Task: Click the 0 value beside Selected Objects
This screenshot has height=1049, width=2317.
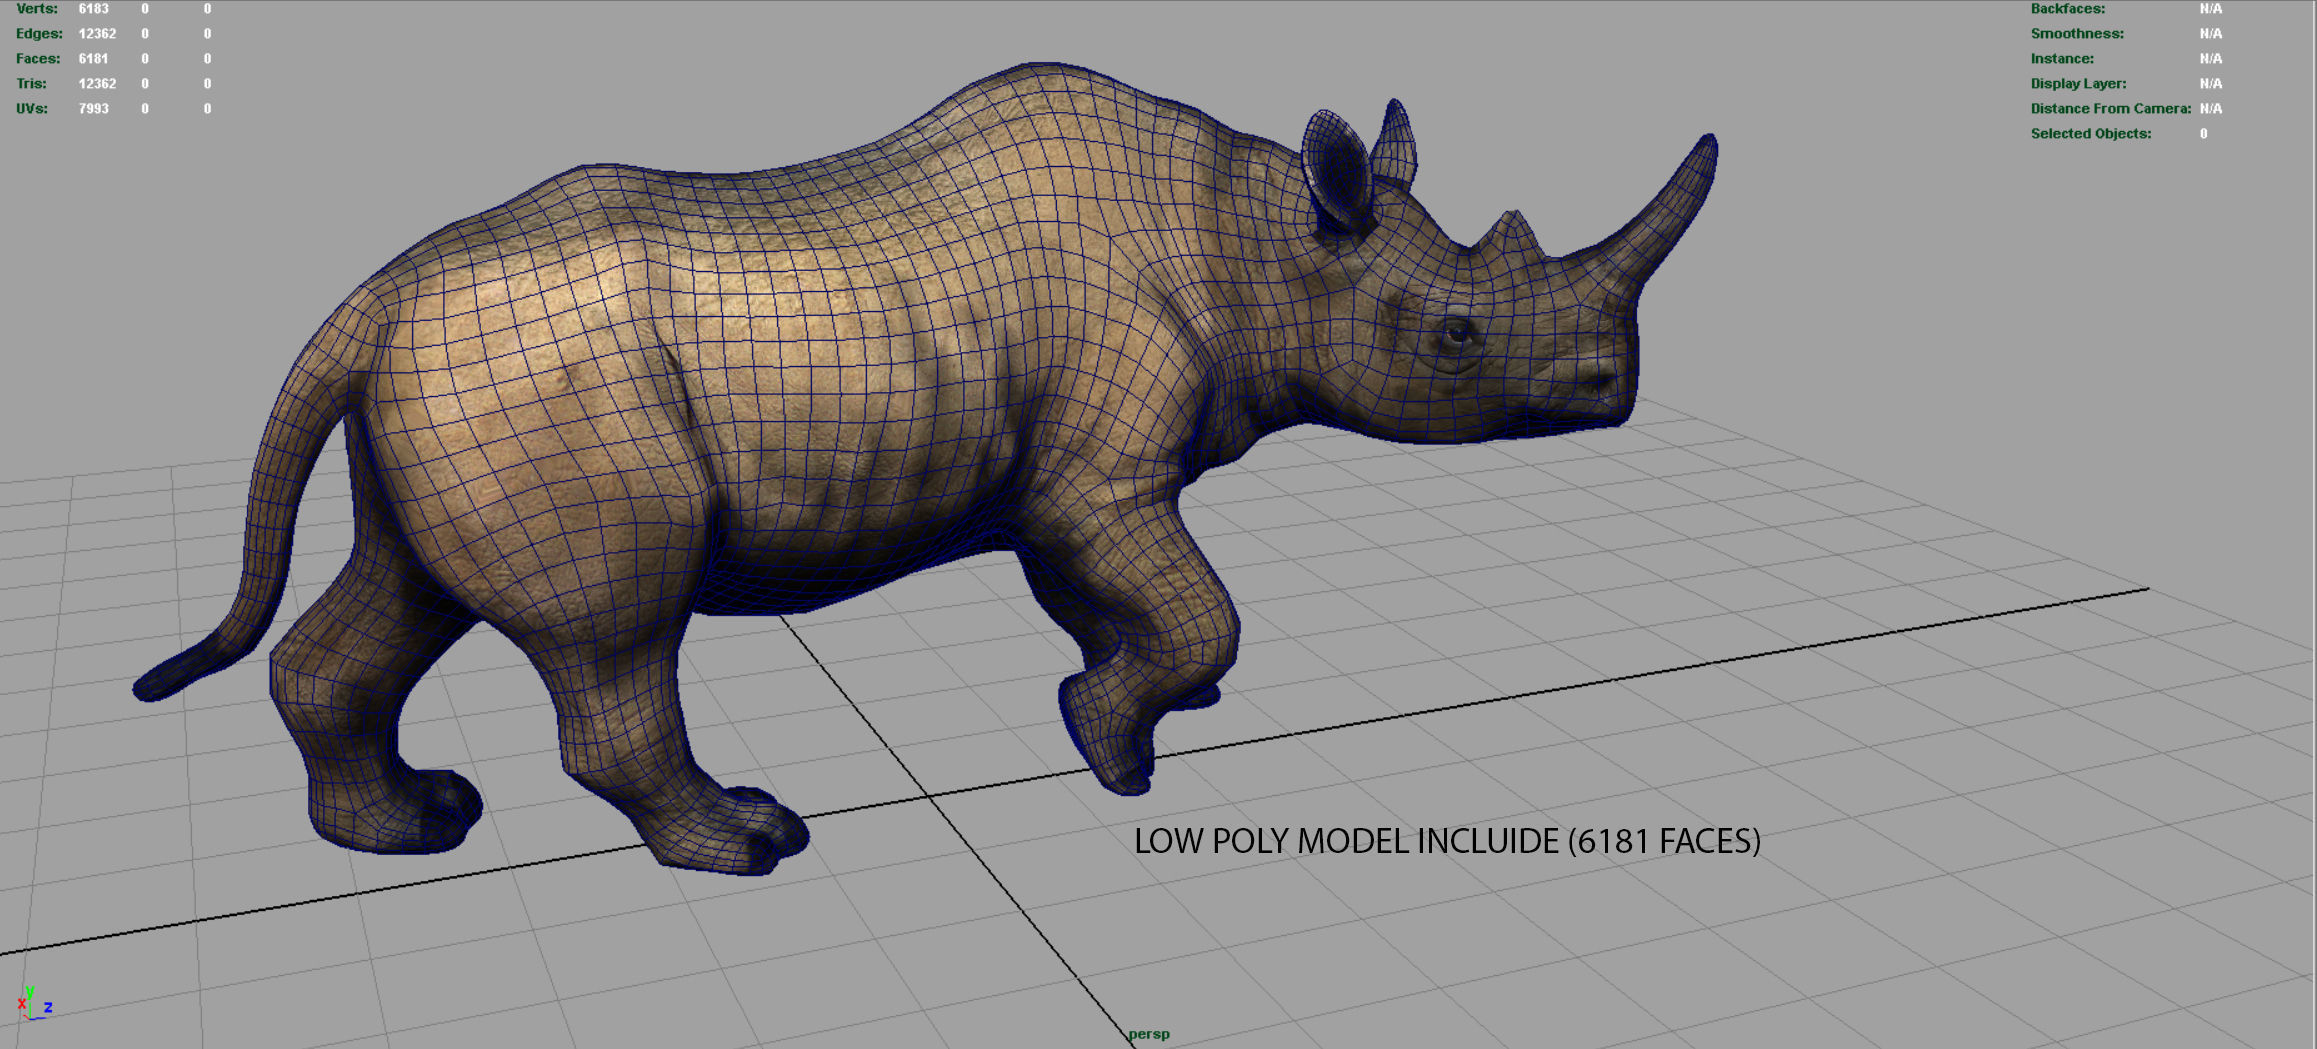Action: [2203, 134]
